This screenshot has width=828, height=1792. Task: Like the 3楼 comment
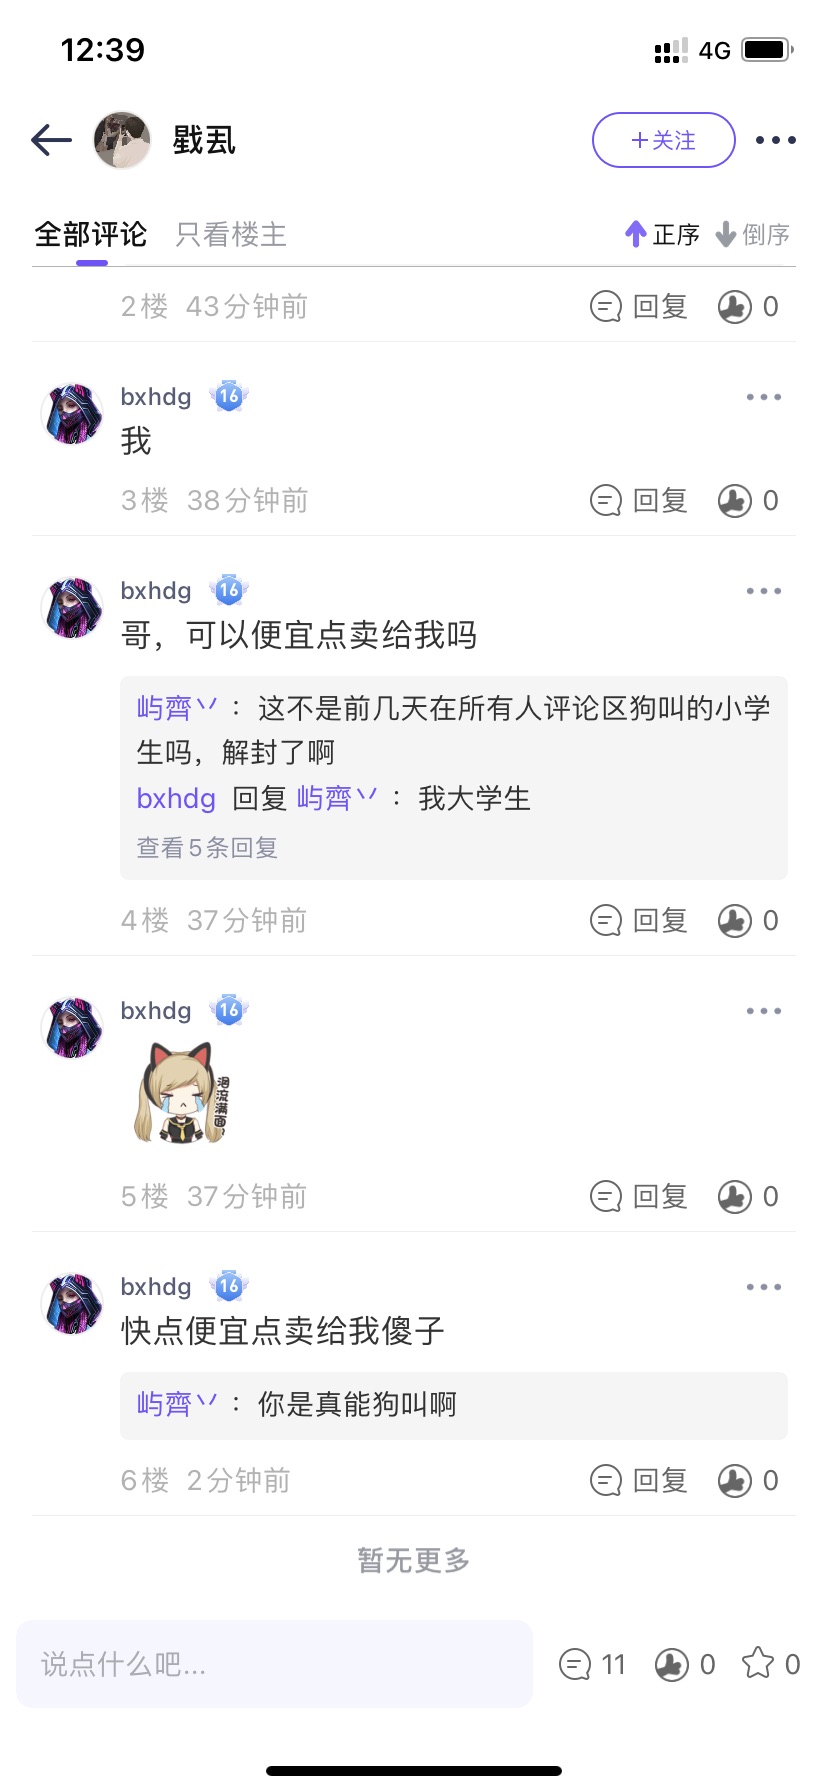point(748,500)
